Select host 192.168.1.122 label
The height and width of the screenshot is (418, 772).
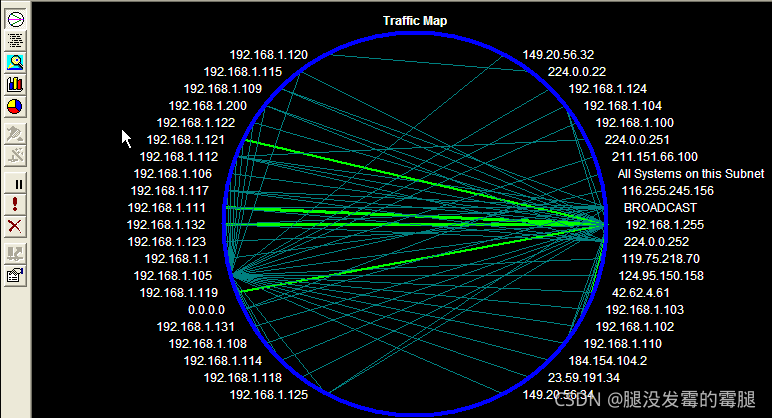[196, 123]
